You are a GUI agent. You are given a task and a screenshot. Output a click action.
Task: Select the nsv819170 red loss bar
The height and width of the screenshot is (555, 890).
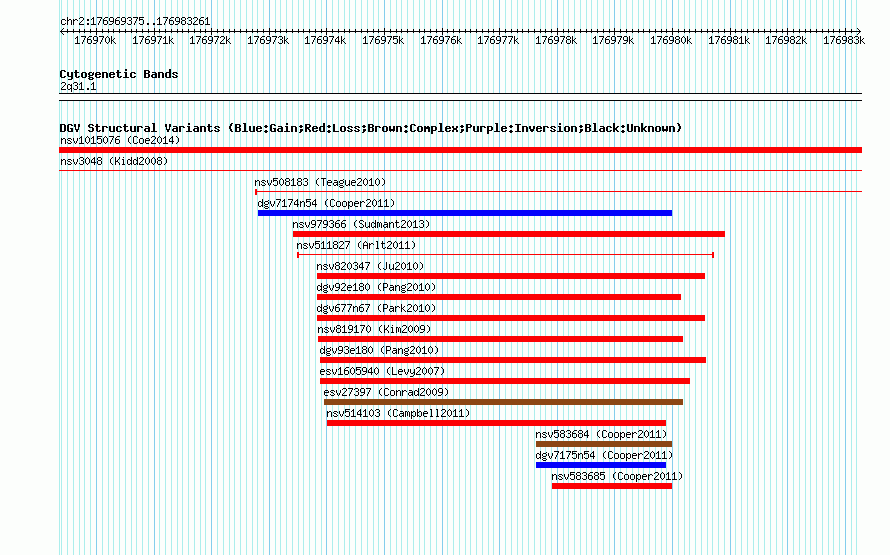(x=500, y=339)
